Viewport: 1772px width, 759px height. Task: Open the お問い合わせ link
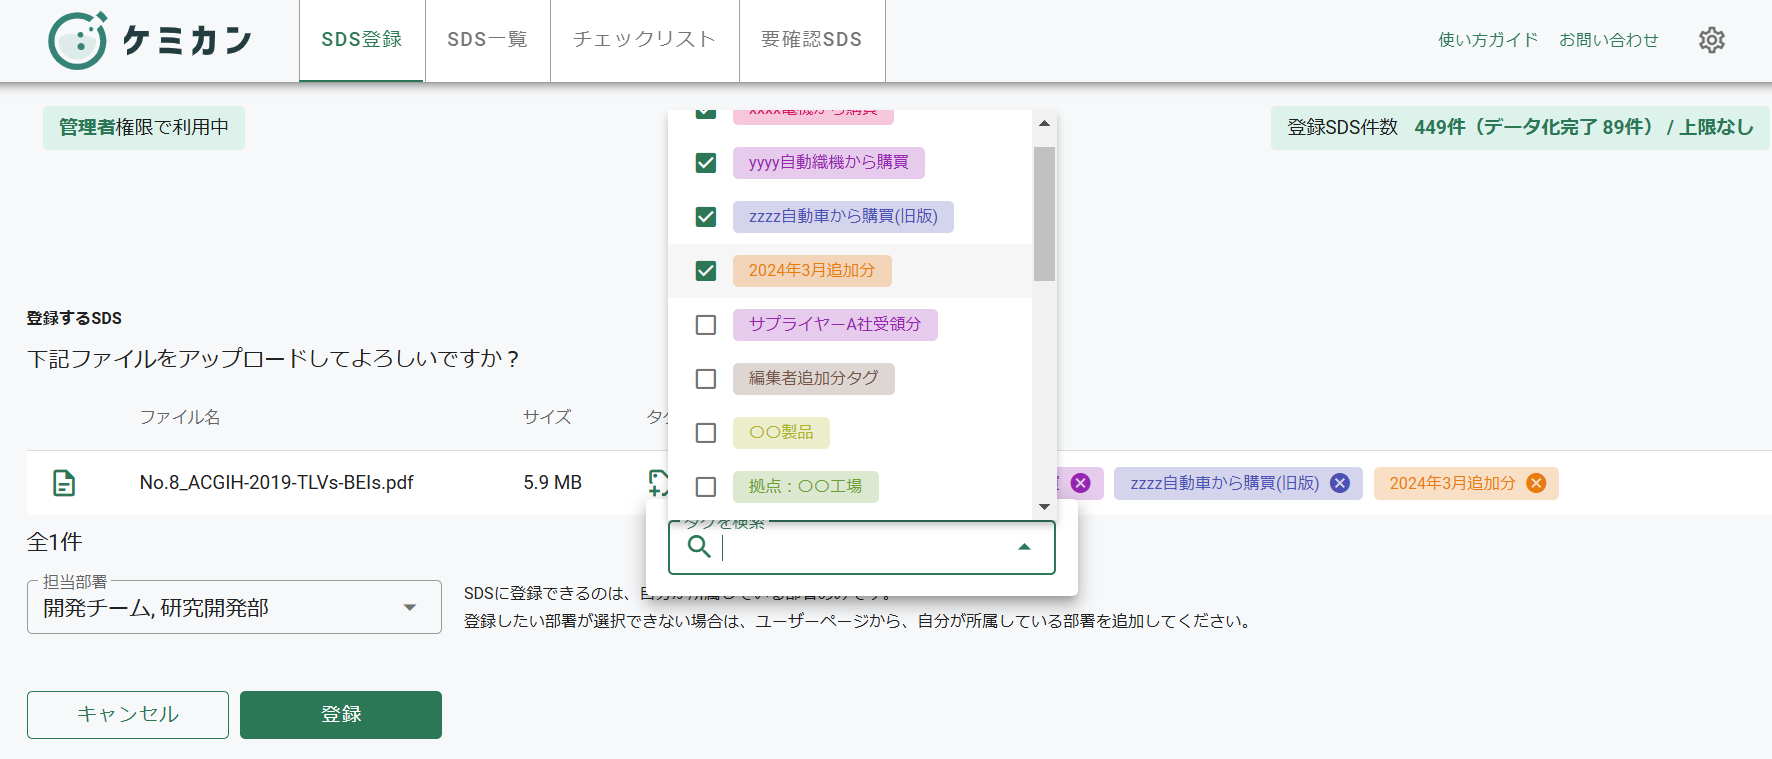coord(1609,40)
